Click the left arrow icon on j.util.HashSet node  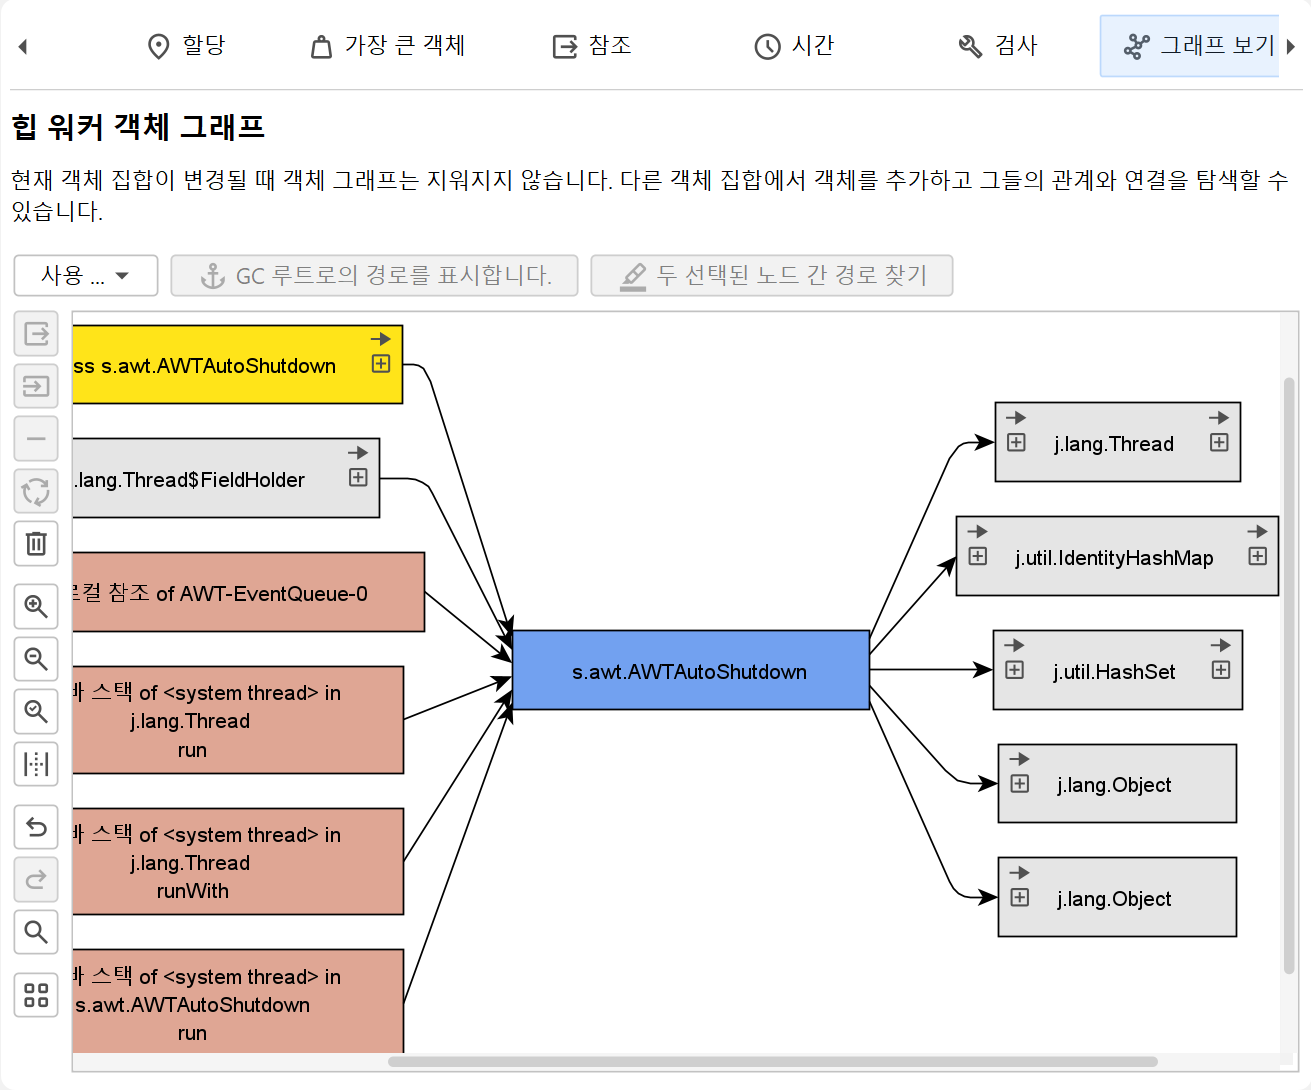coord(1014,645)
